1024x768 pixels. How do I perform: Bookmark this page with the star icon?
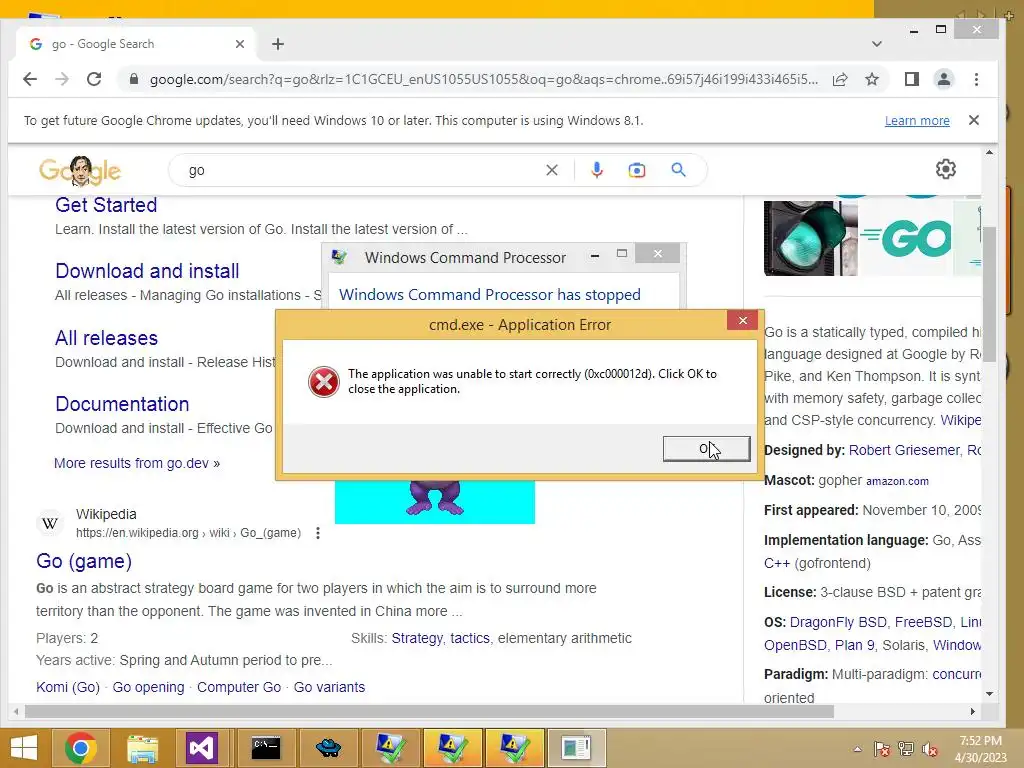tap(872, 79)
